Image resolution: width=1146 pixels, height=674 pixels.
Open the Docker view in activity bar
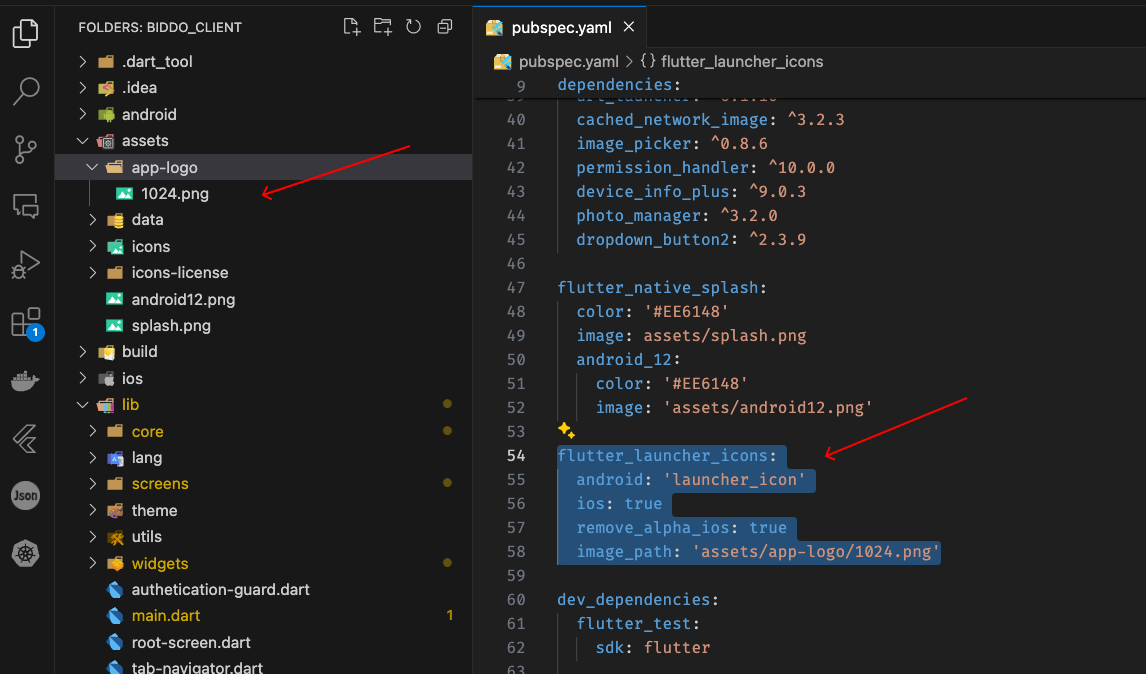pos(26,381)
